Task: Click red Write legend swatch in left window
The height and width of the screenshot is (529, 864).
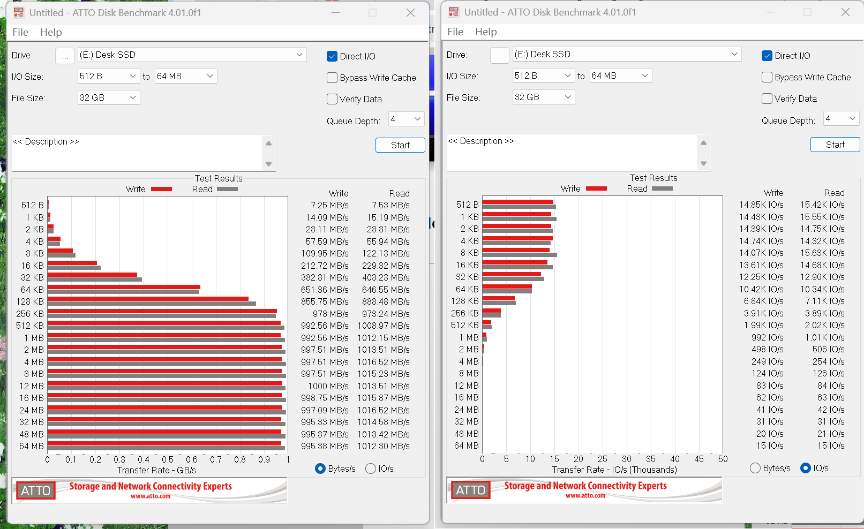Action: (161, 189)
